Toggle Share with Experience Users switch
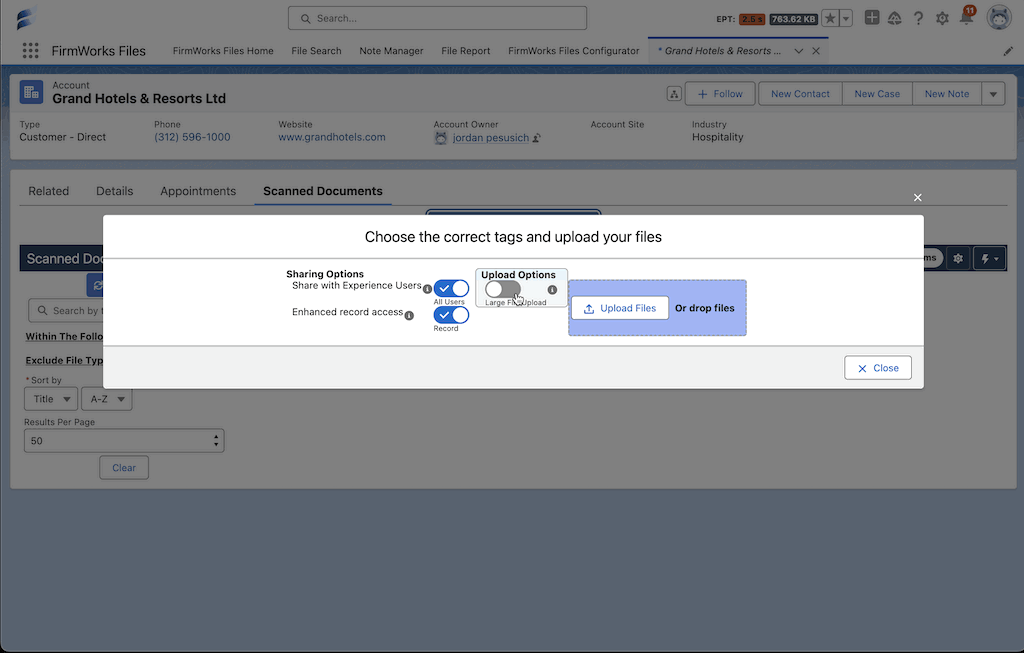1024x653 pixels. [451, 289]
